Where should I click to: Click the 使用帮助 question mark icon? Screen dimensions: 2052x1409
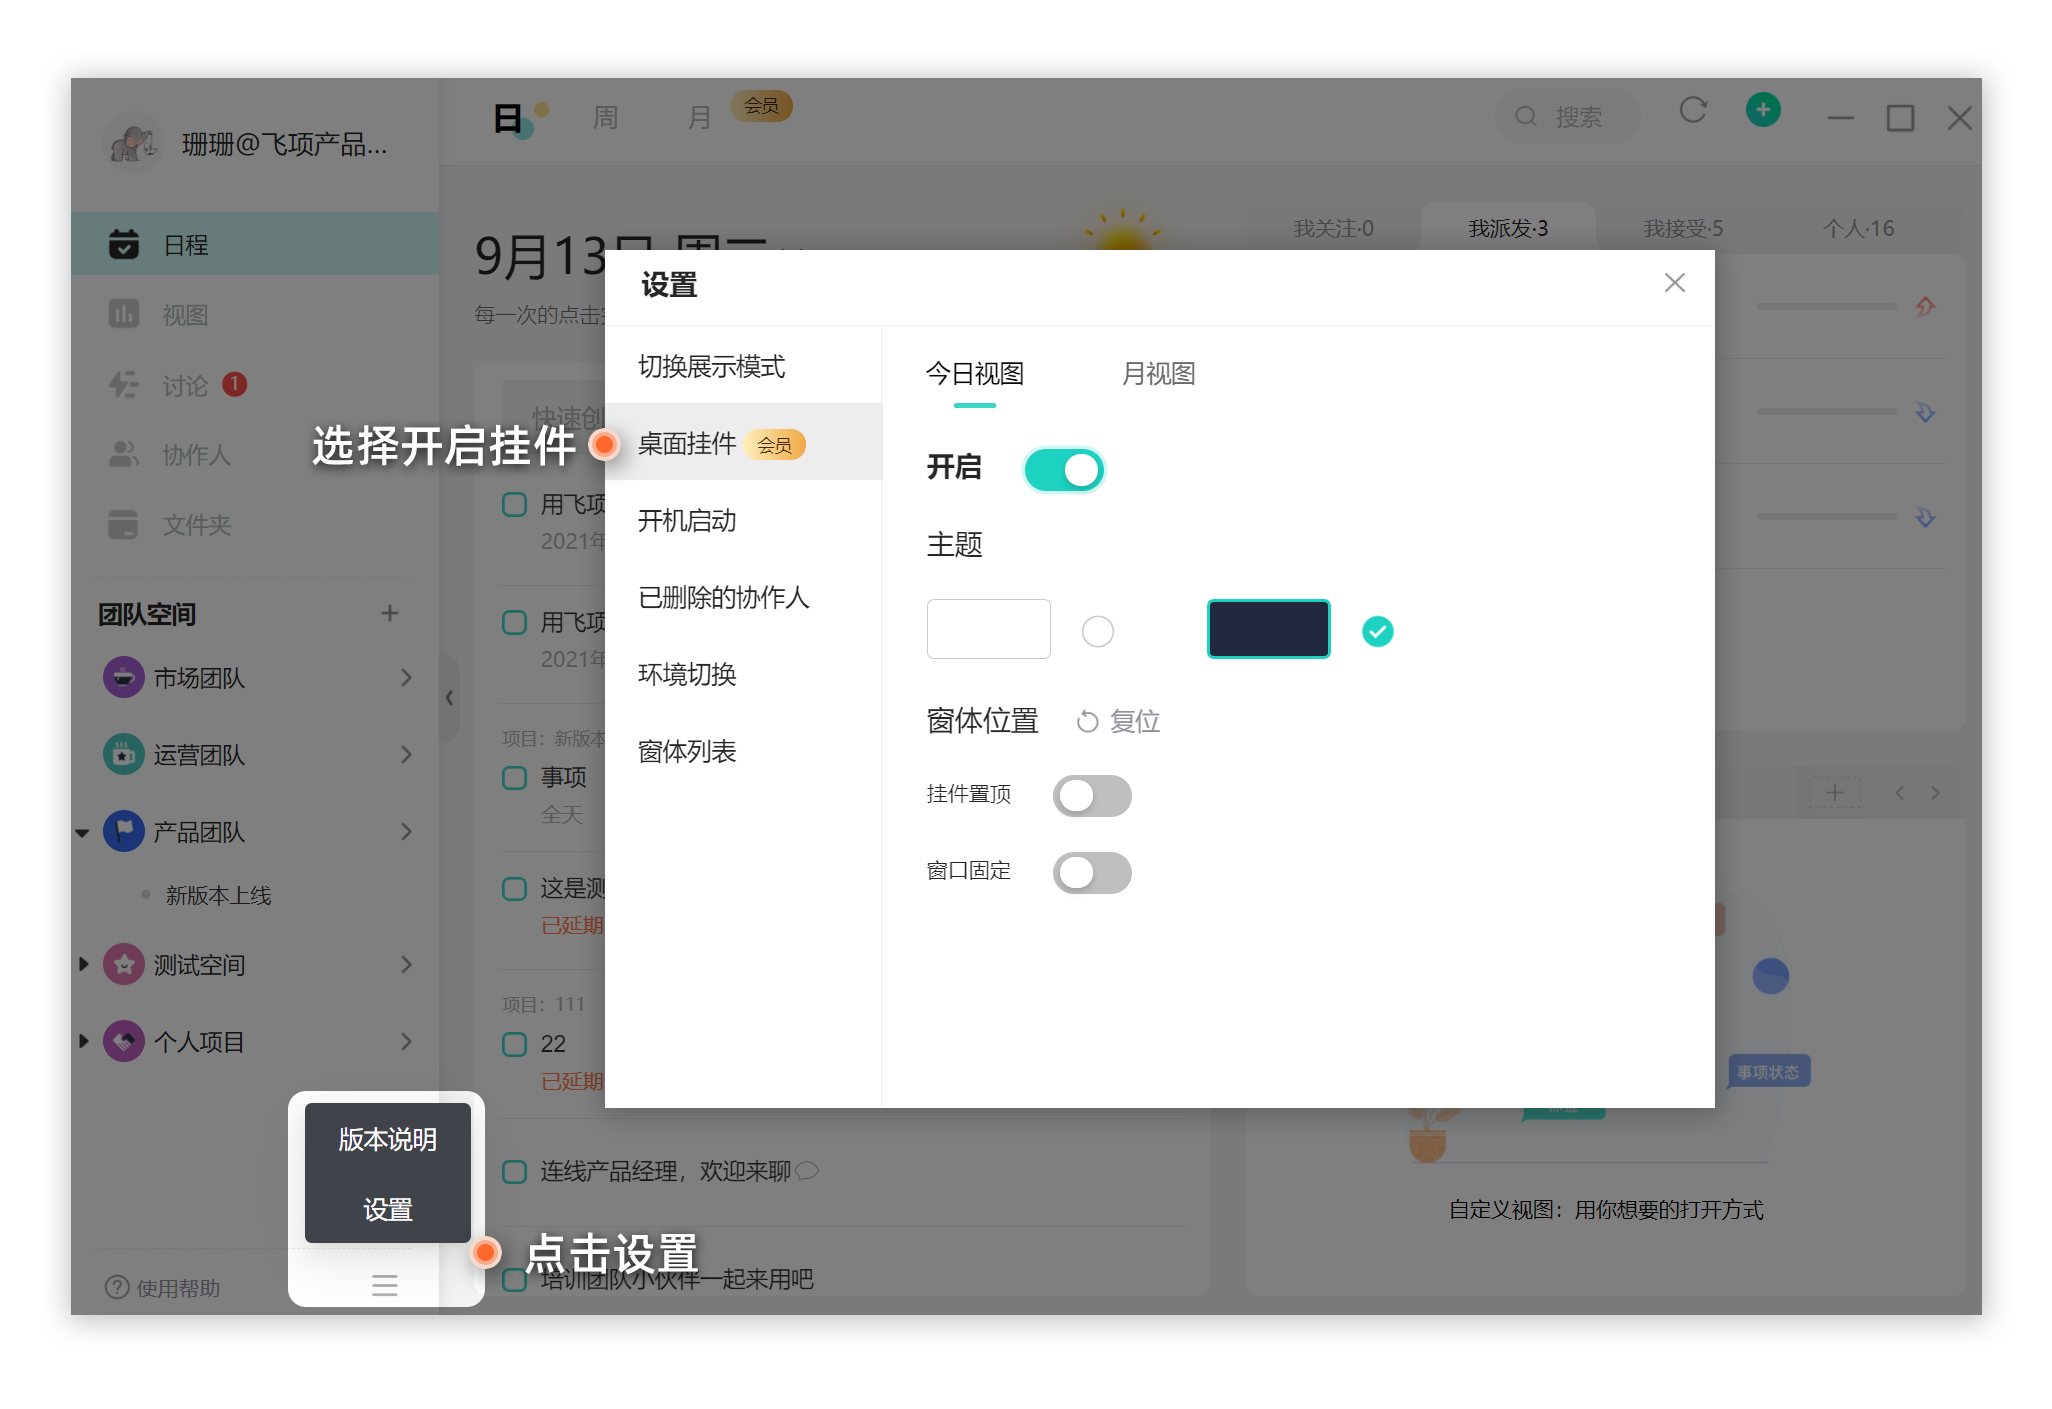click(117, 1287)
